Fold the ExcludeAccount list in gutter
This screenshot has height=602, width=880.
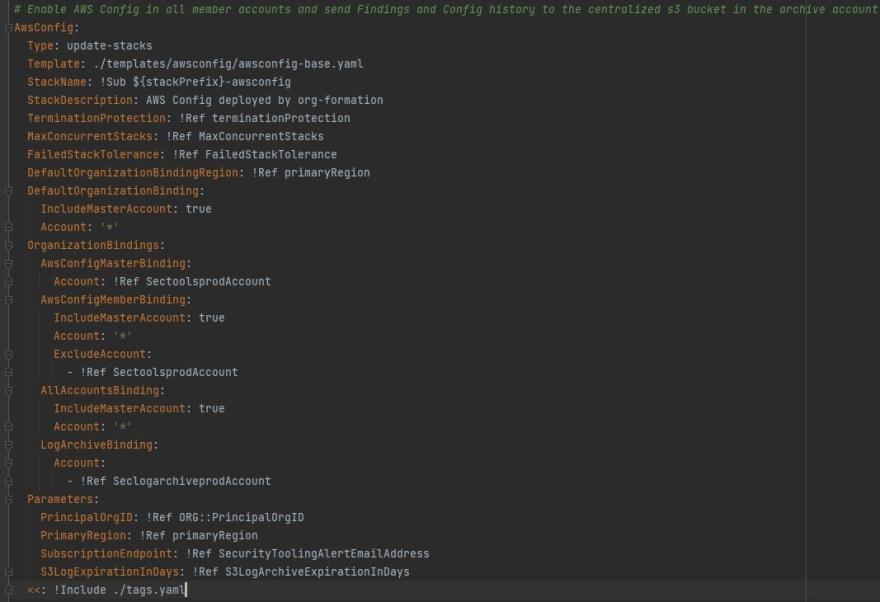click(7, 354)
